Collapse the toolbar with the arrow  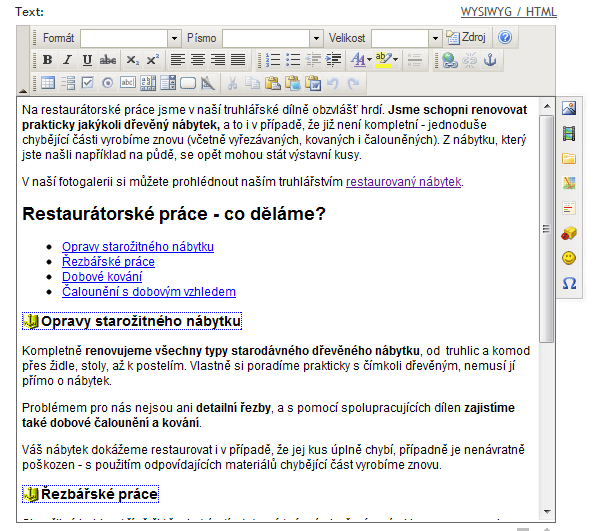[23, 91]
